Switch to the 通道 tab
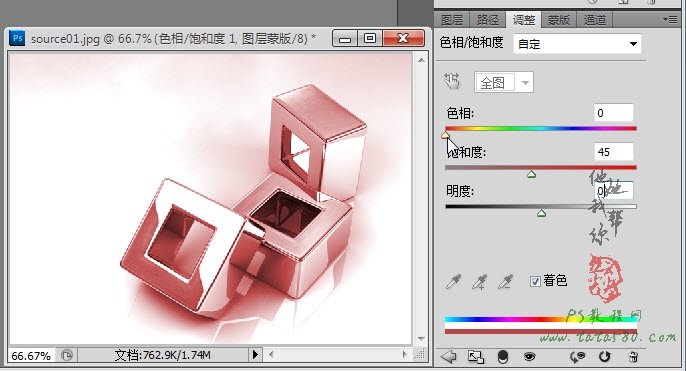Image resolution: width=686 pixels, height=371 pixels. [x=595, y=20]
